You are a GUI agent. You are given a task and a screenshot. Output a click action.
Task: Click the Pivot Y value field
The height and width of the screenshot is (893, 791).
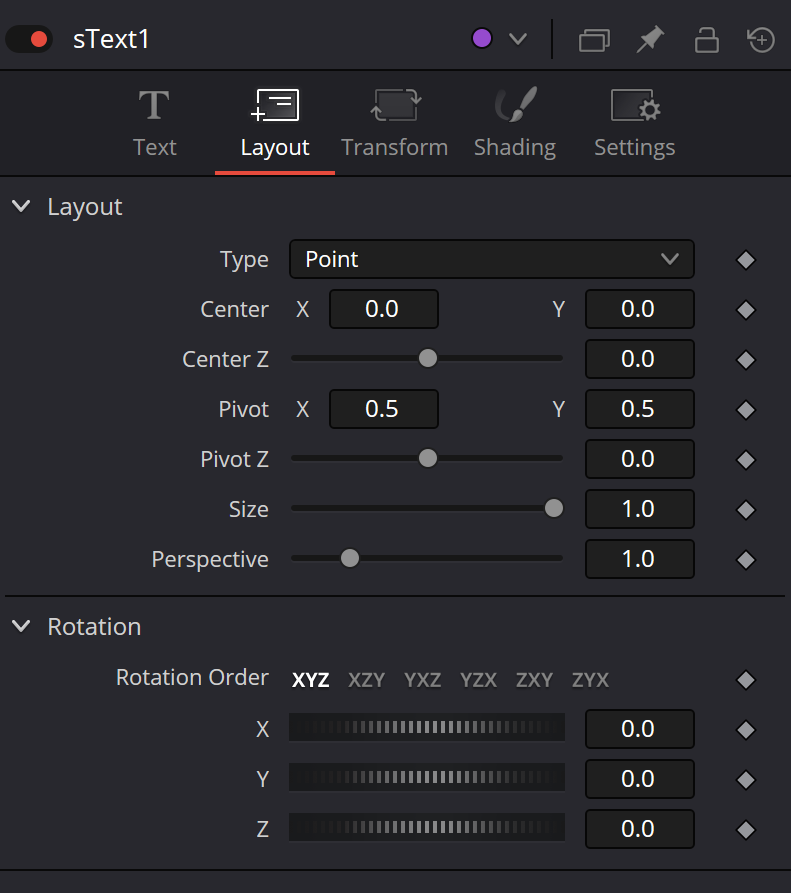pos(640,409)
